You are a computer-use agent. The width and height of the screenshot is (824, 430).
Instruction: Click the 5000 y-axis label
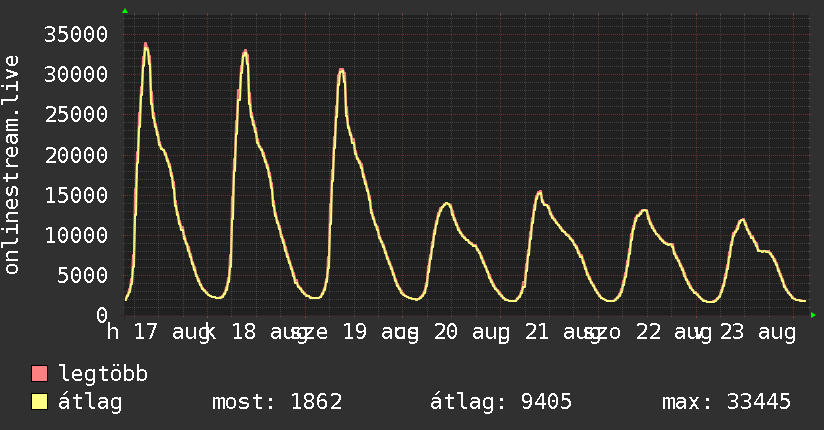(83, 275)
